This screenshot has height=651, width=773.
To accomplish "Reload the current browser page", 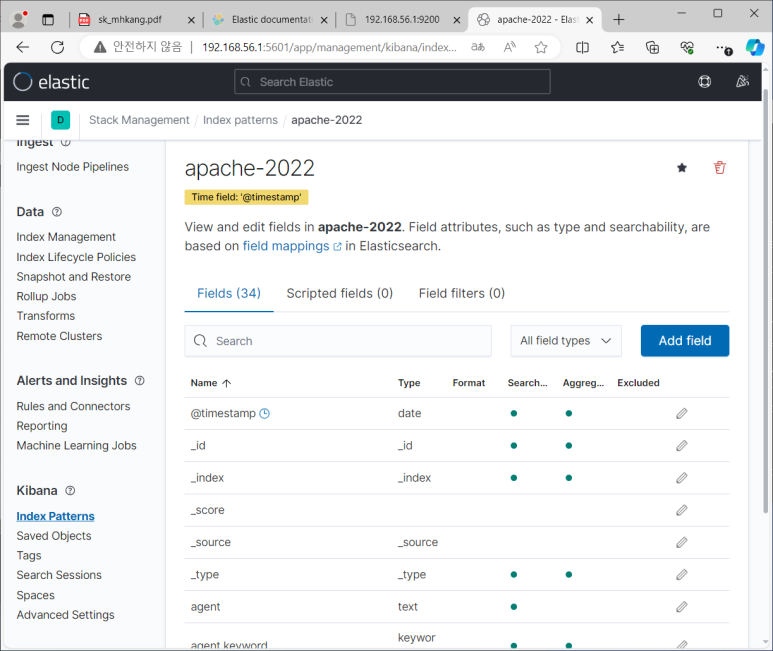I will pyautogui.click(x=58, y=47).
